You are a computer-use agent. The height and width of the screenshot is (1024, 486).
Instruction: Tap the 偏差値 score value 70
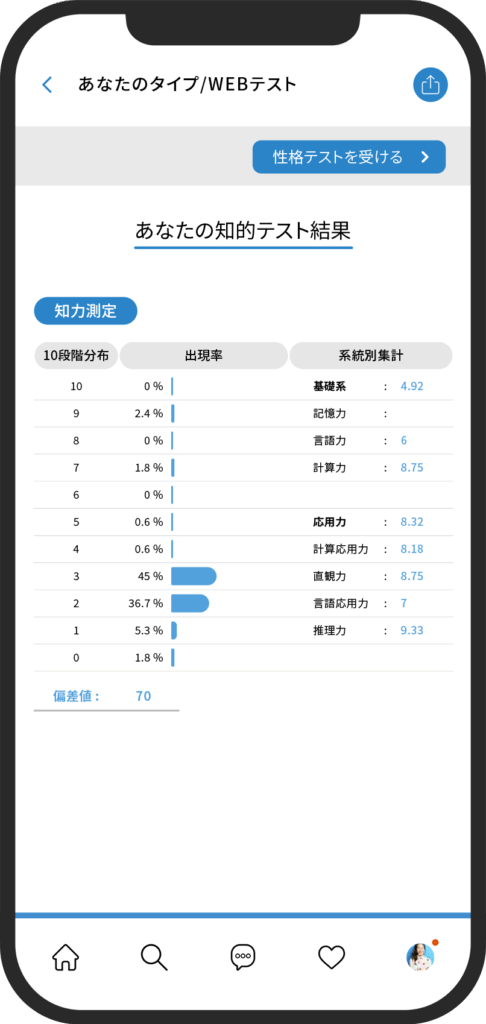(143, 696)
